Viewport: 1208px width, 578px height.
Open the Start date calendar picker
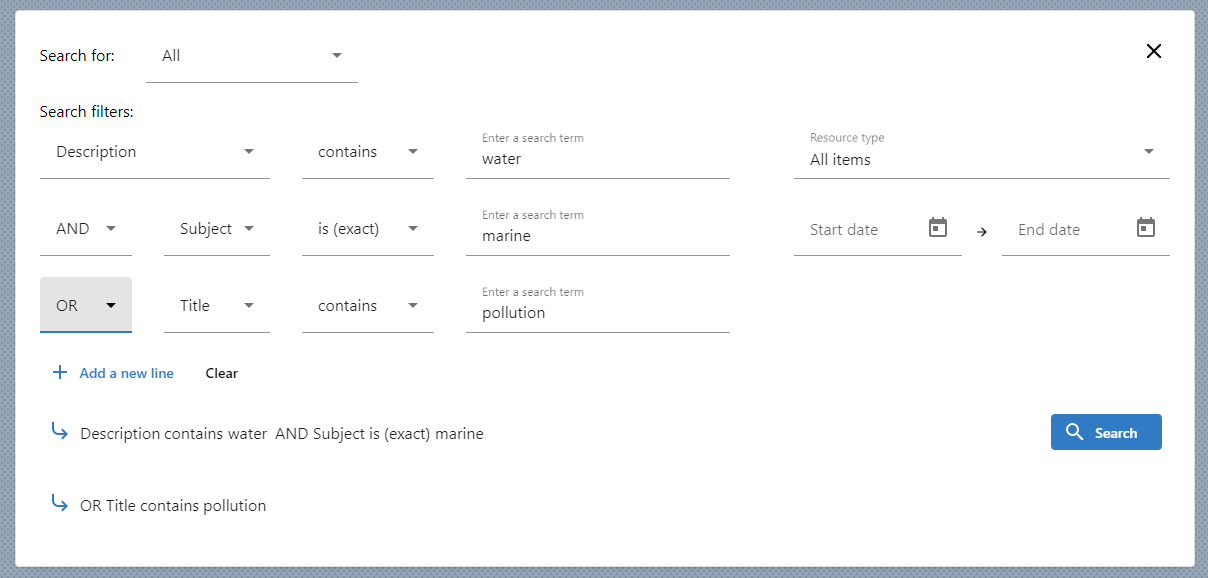click(x=937, y=228)
